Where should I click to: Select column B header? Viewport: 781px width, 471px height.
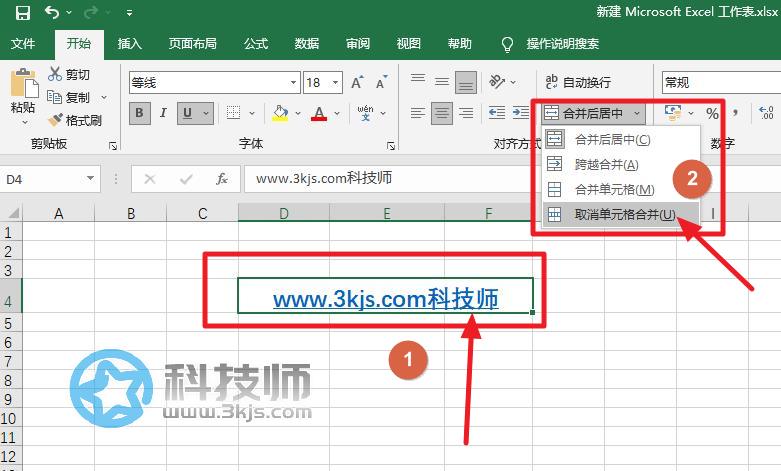[x=130, y=214]
